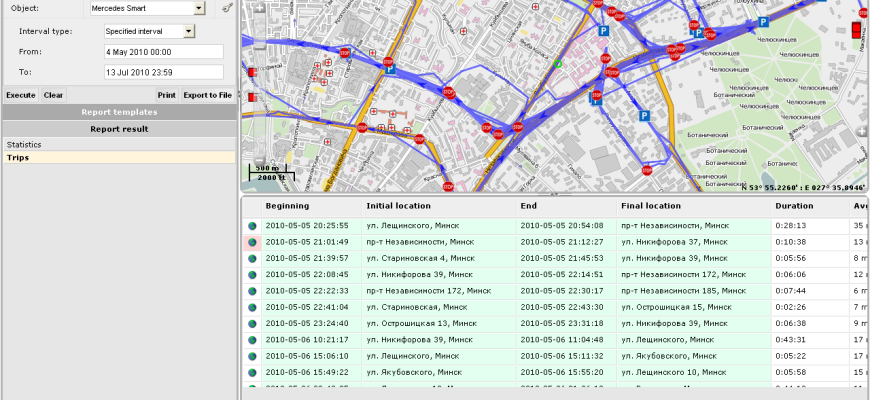Expand the Report templates section

point(118,112)
